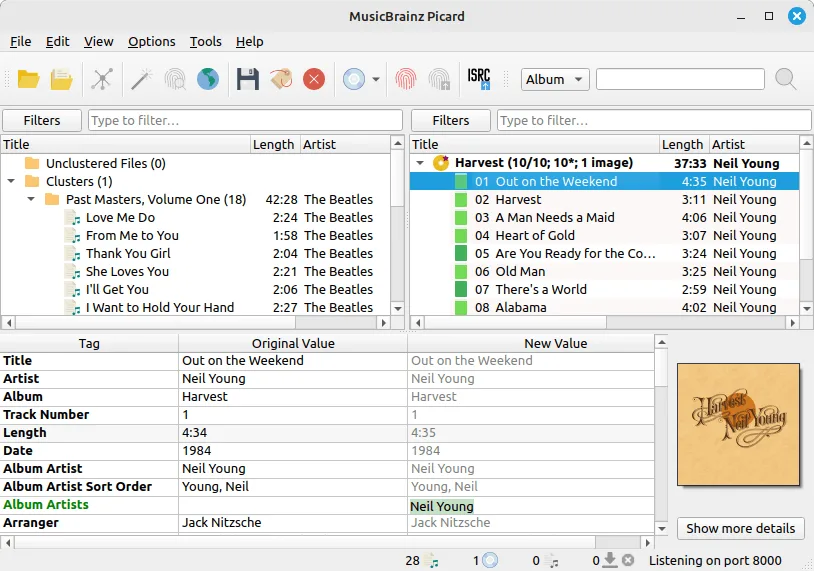Click the right pane filter text field

654,120
